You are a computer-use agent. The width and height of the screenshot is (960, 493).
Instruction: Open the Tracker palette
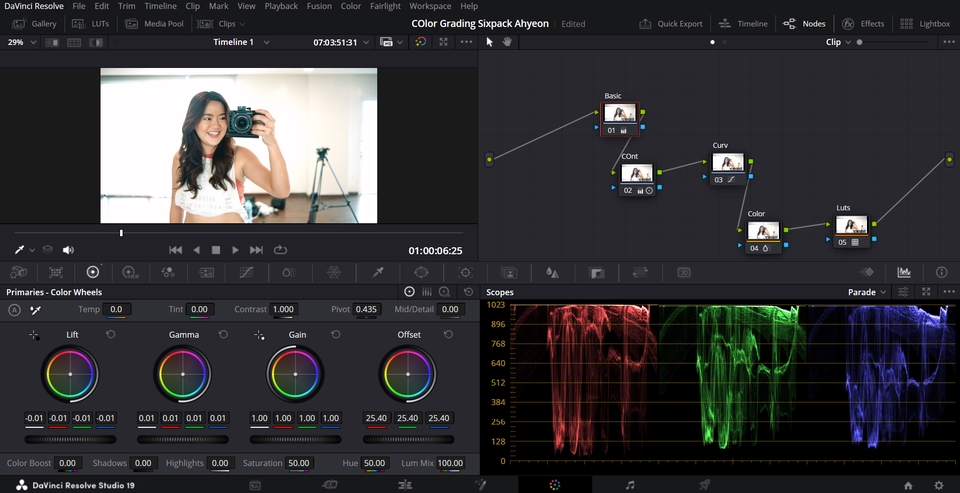465,273
